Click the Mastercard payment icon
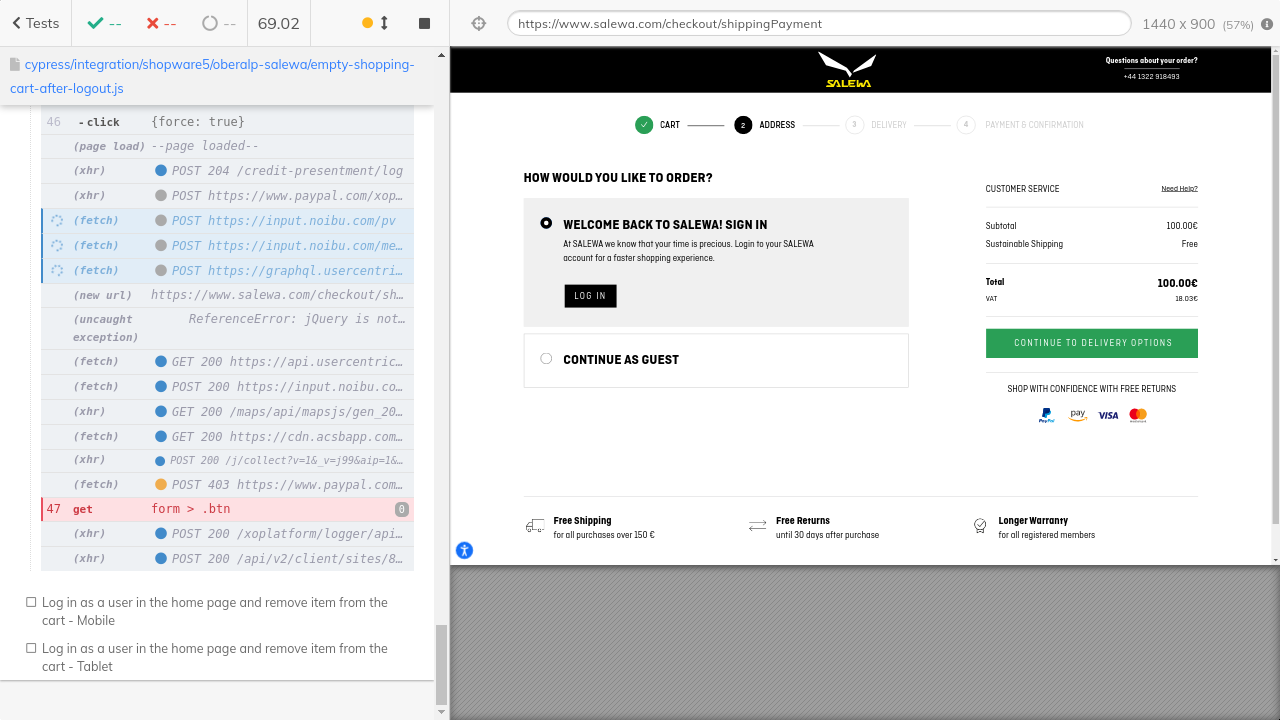This screenshot has width=1280, height=720. pyautogui.click(x=1138, y=415)
